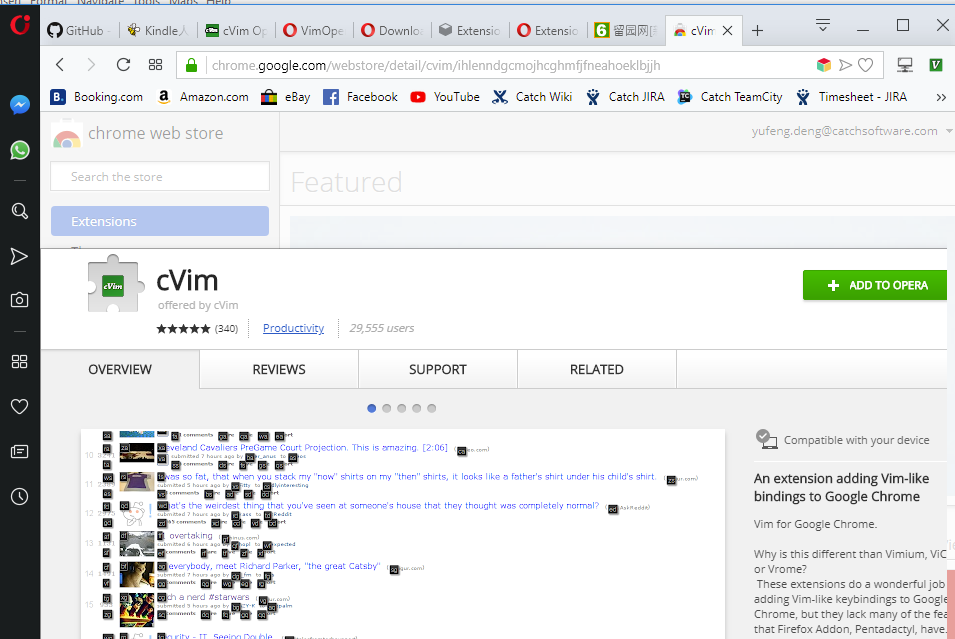Reload the current page
955x639 pixels.
pyautogui.click(x=124, y=65)
